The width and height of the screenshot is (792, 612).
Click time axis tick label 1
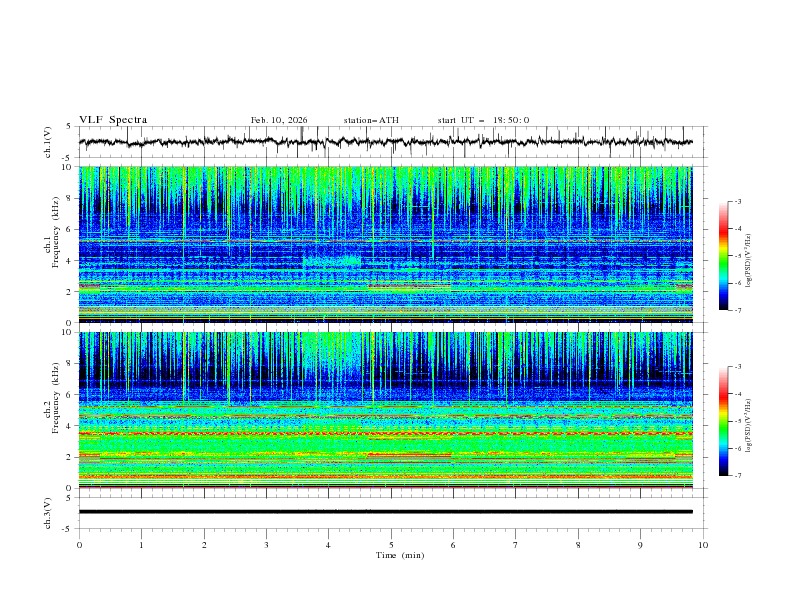point(141,545)
